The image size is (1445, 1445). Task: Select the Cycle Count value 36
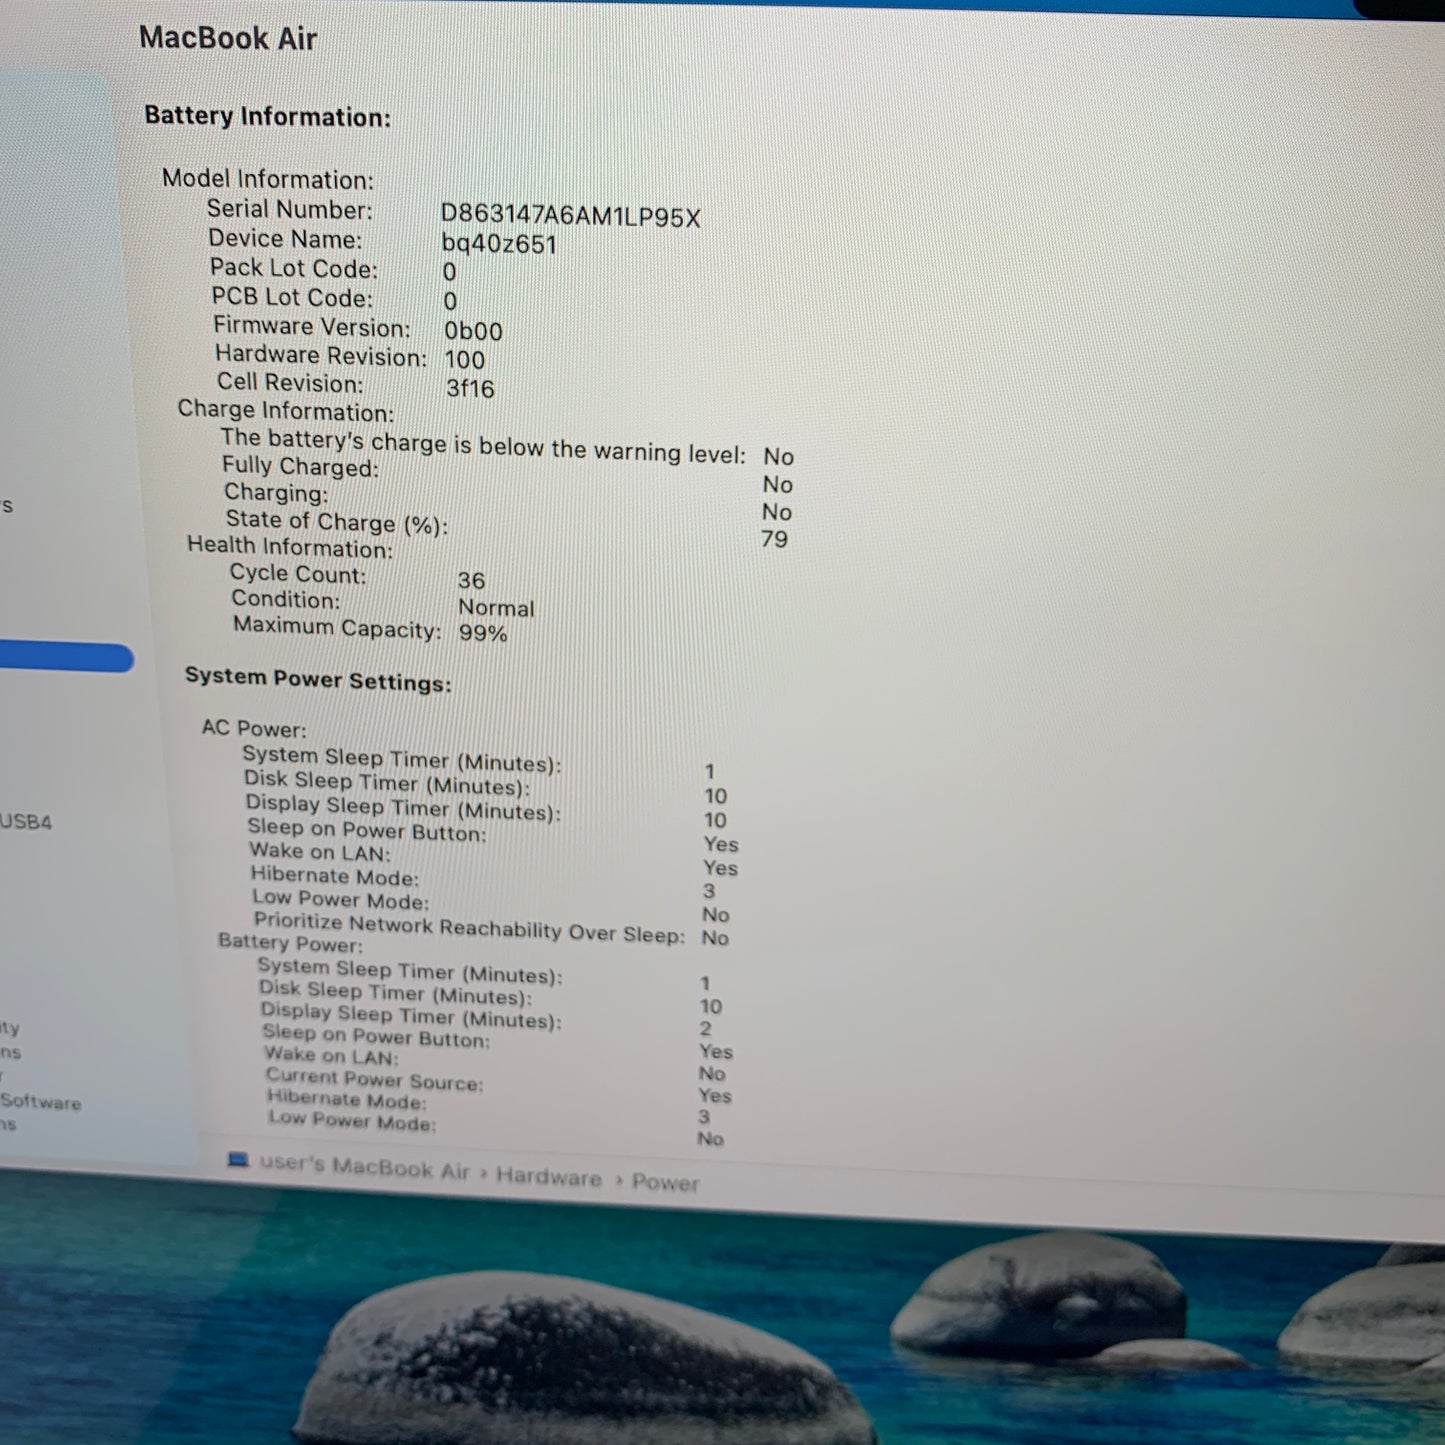point(471,580)
